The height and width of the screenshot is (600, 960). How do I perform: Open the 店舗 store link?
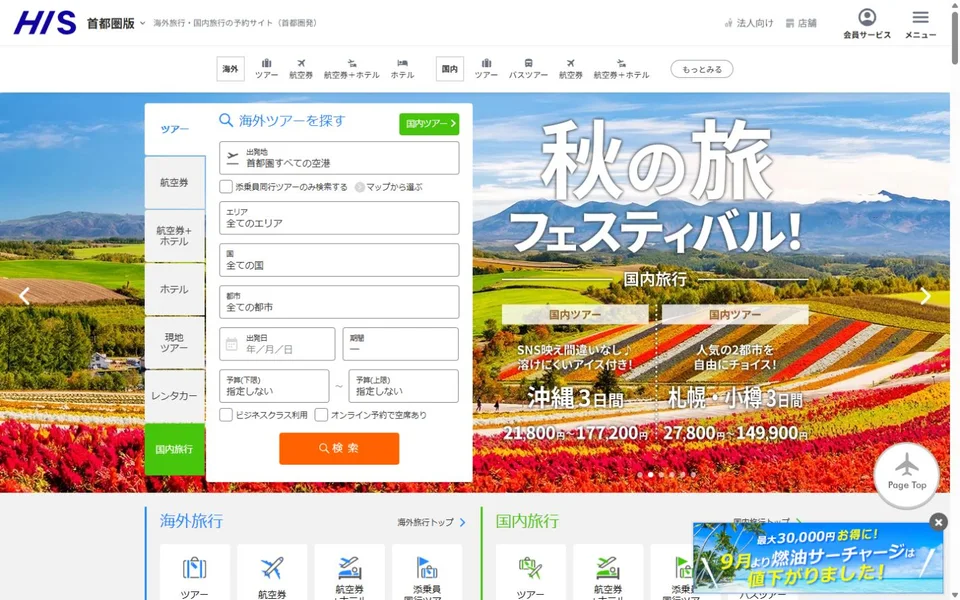(x=801, y=23)
